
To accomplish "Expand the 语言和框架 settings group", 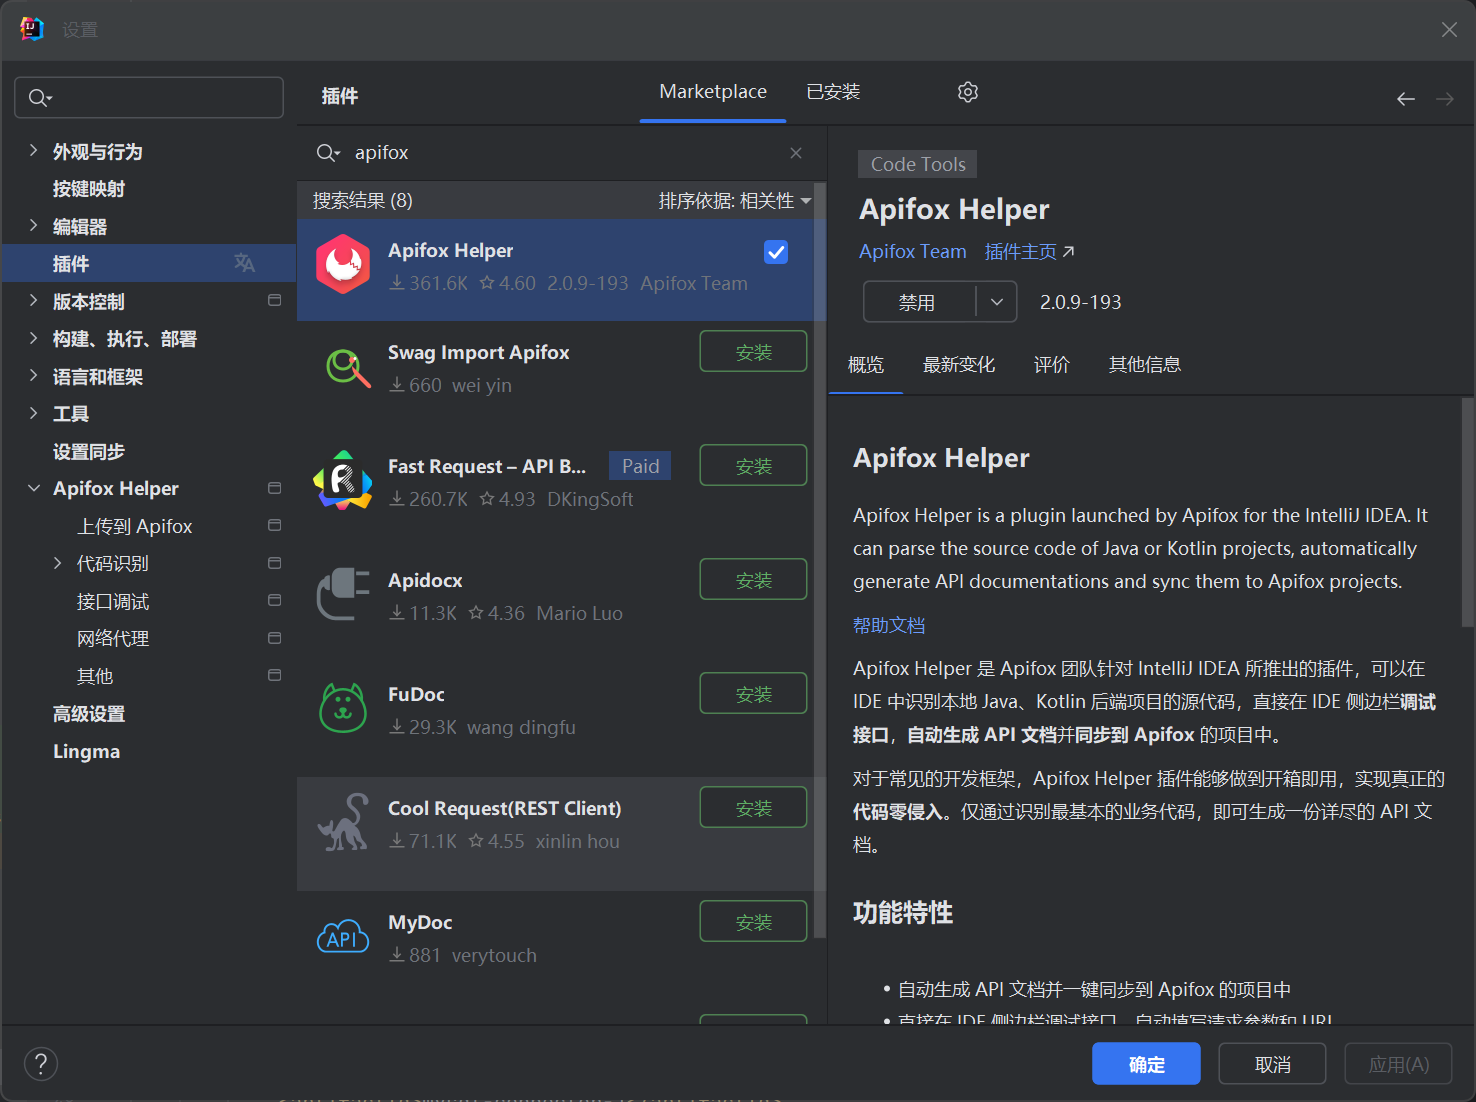I will [33, 376].
